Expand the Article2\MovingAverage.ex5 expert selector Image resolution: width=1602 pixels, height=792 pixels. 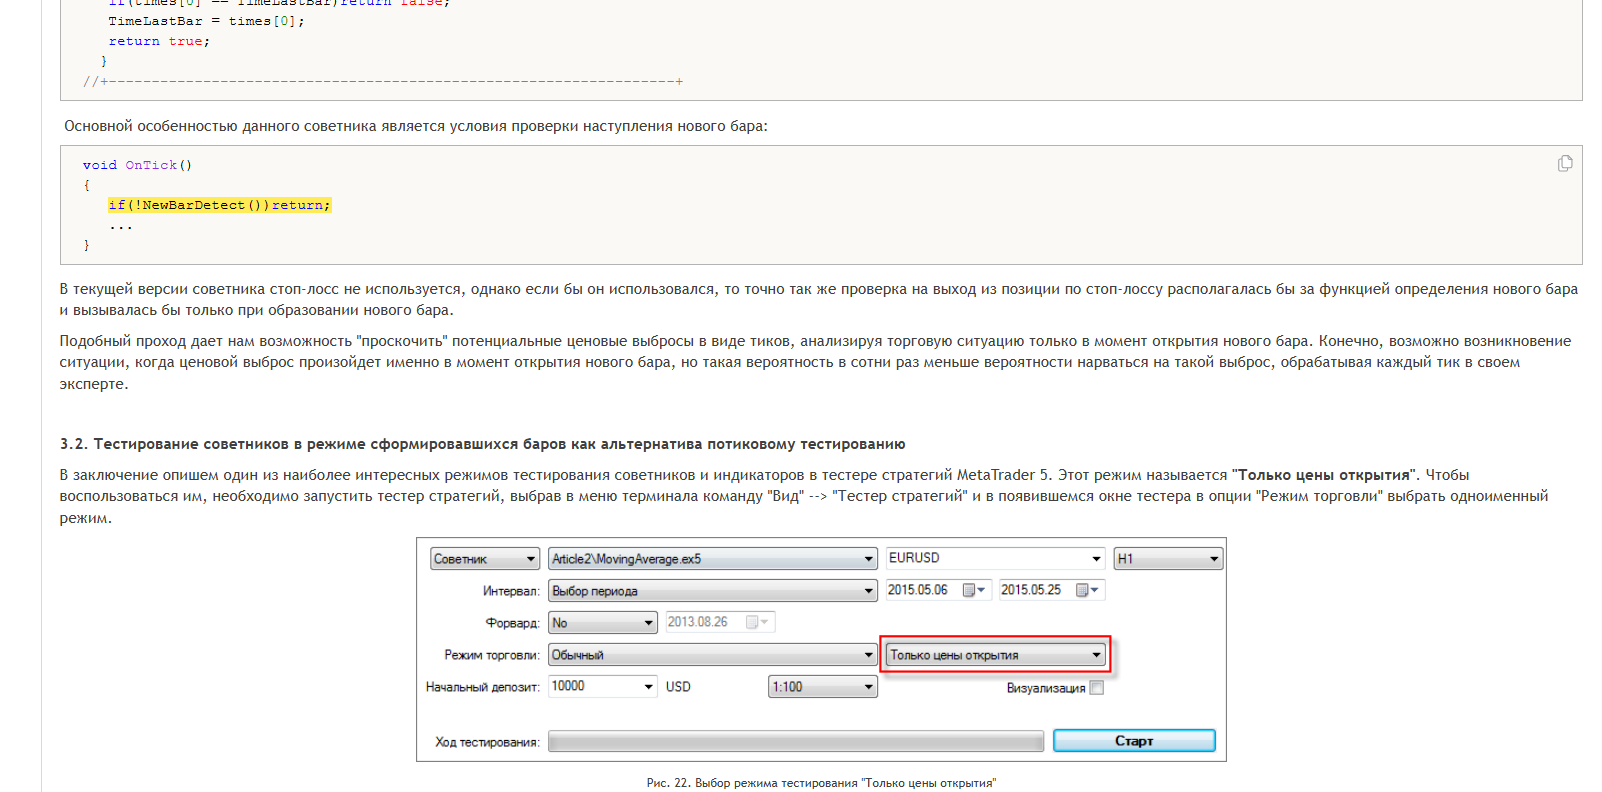[x=713, y=559]
